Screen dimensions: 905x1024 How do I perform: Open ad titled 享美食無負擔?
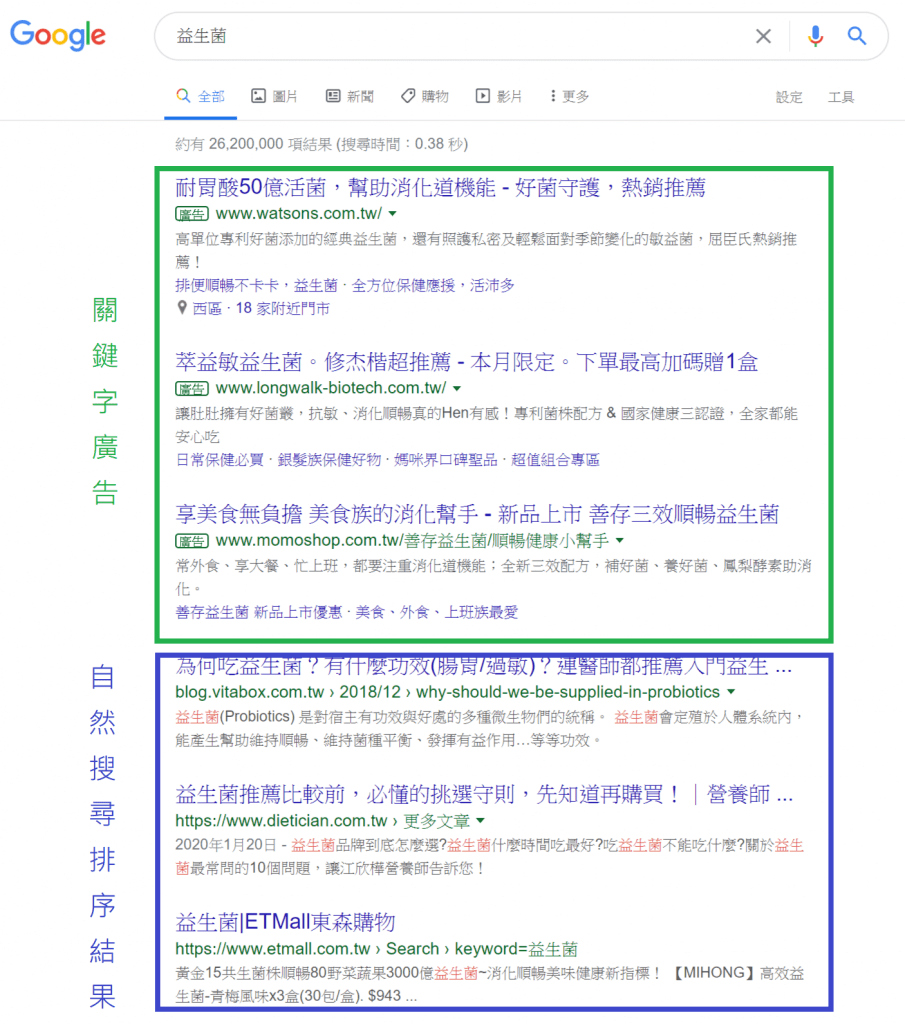point(477,514)
